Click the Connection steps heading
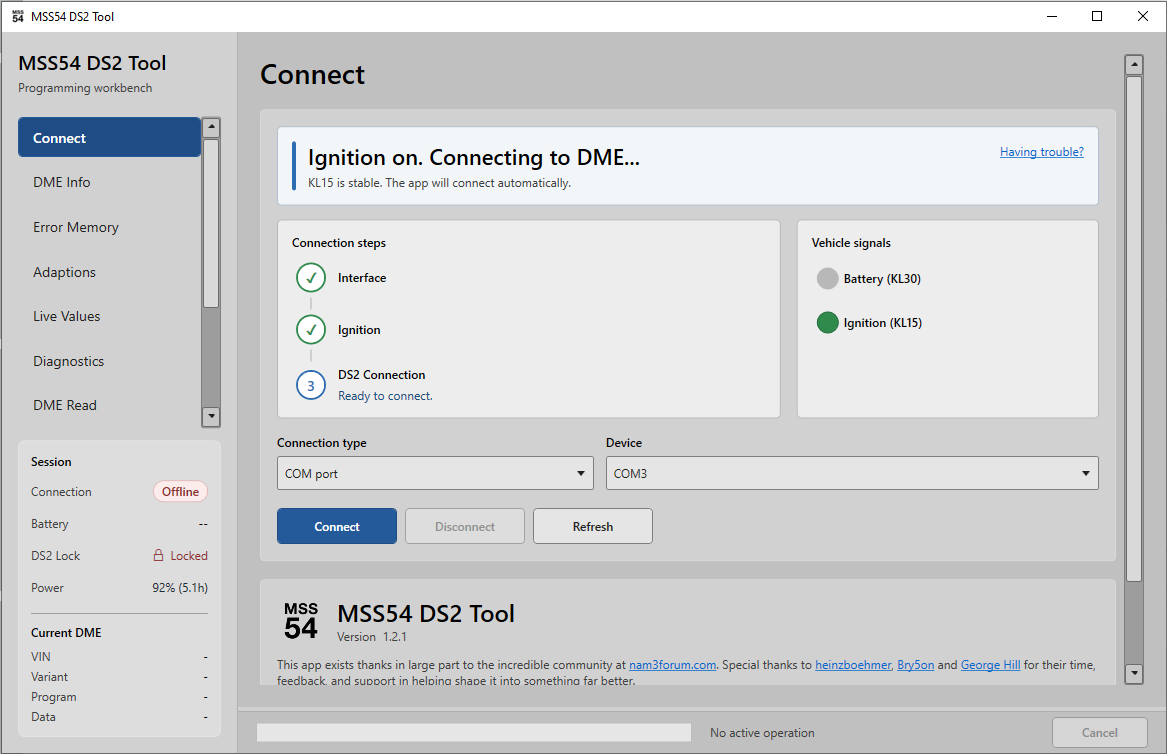This screenshot has height=754, width=1167. [x=339, y=243]
